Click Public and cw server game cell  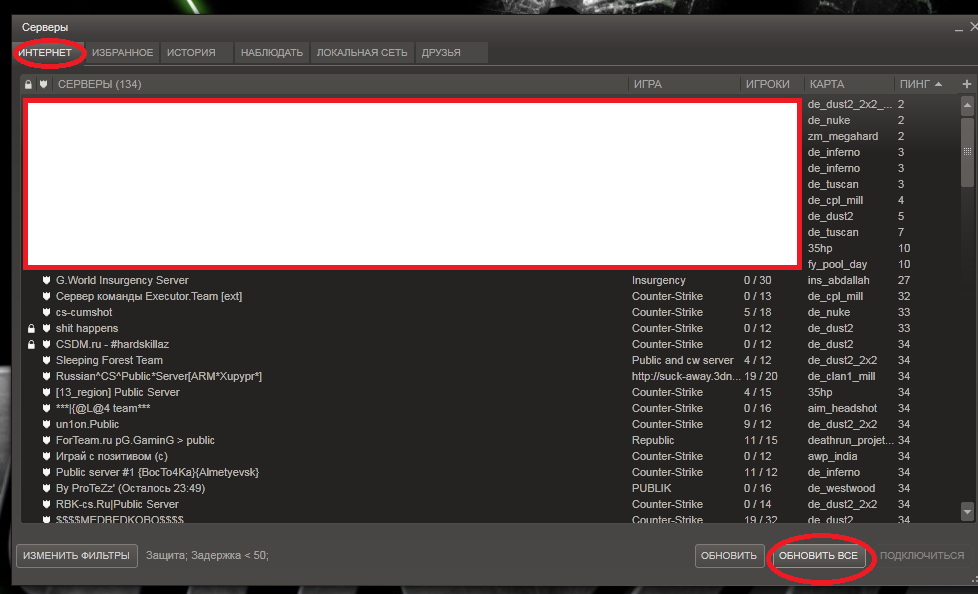pos(682,360)
